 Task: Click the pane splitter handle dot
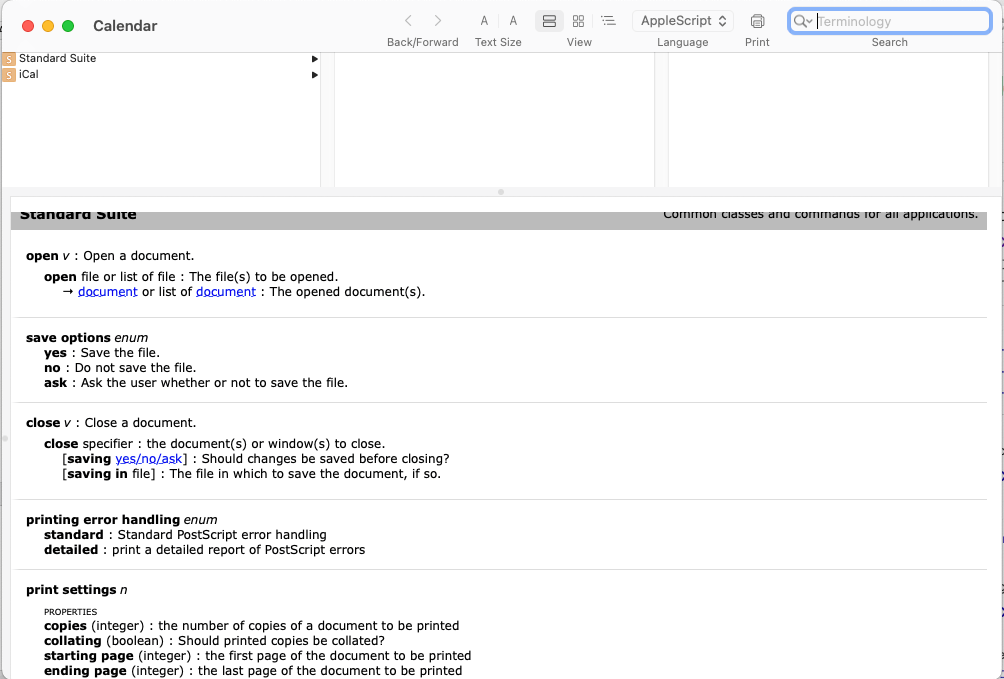(501, 192)
